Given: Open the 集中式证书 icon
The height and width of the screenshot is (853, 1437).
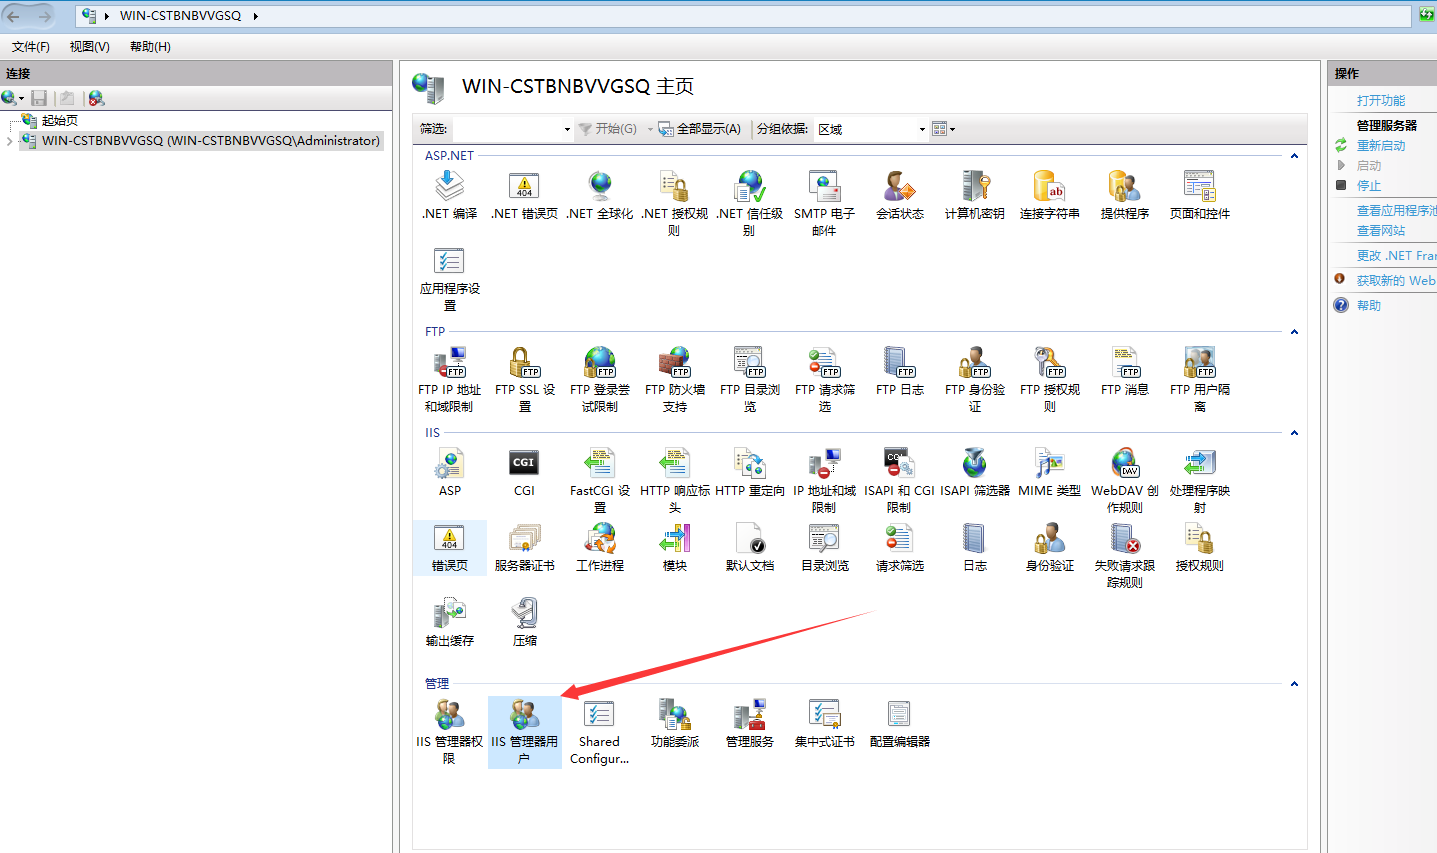Looking at the screenshot, I should (x=825, y=723).
